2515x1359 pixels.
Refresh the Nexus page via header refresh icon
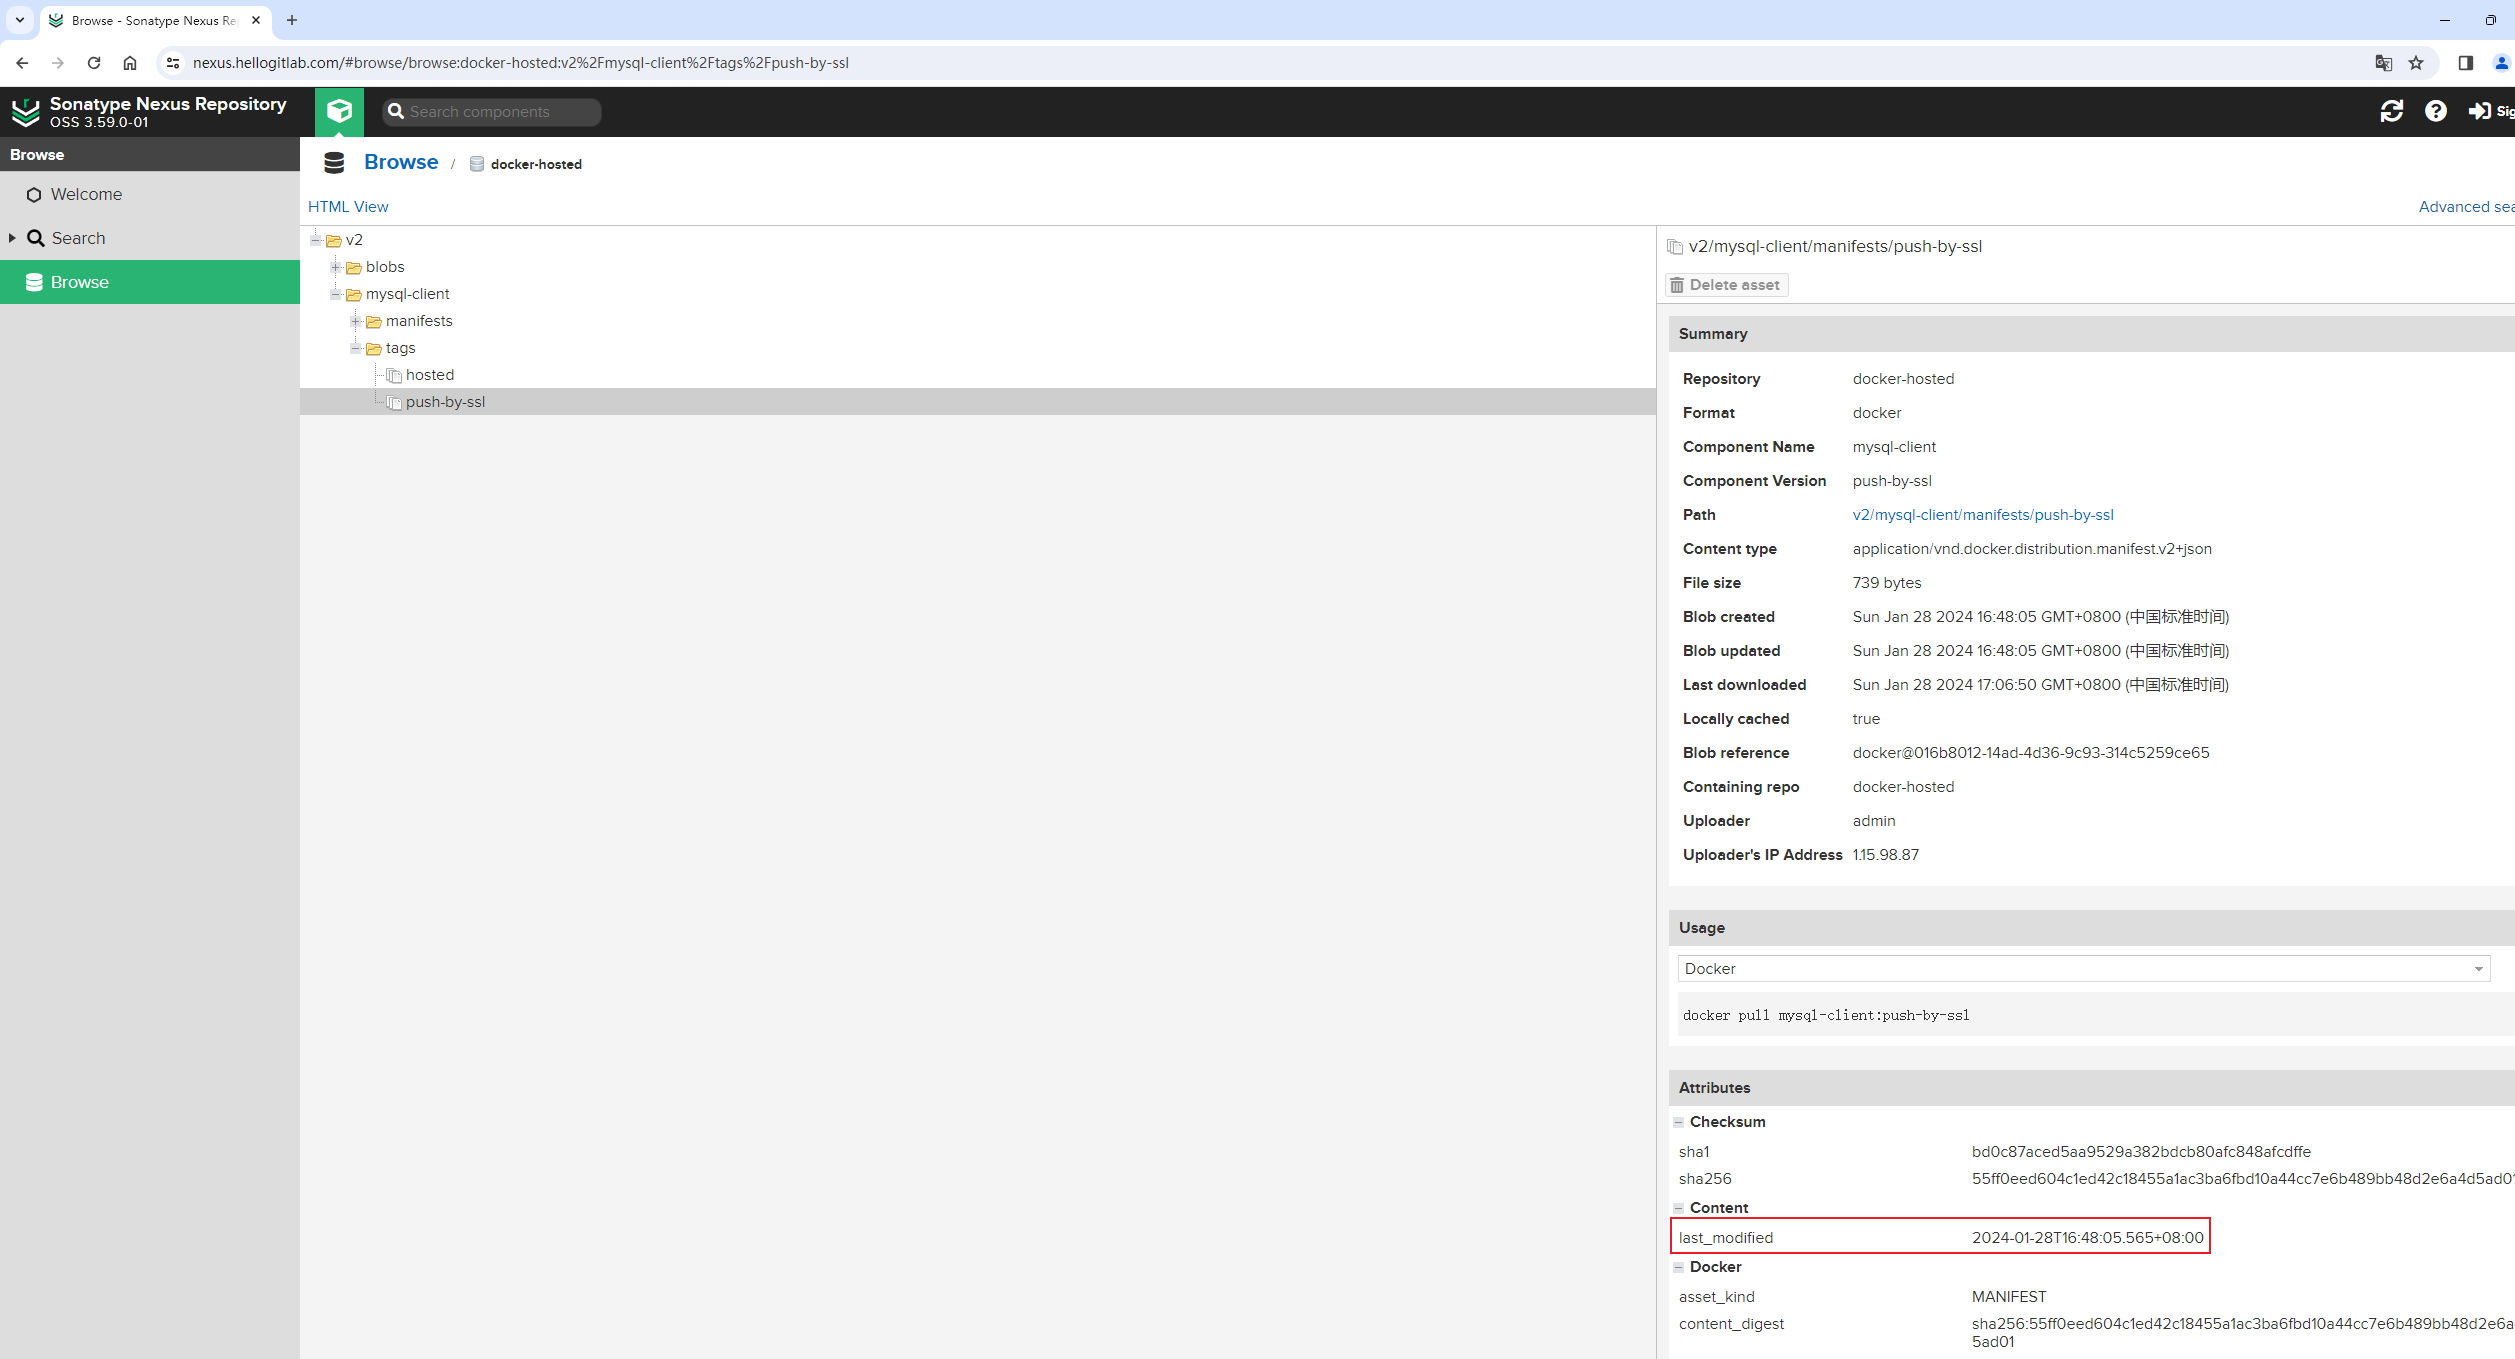tap(2391, 111)
